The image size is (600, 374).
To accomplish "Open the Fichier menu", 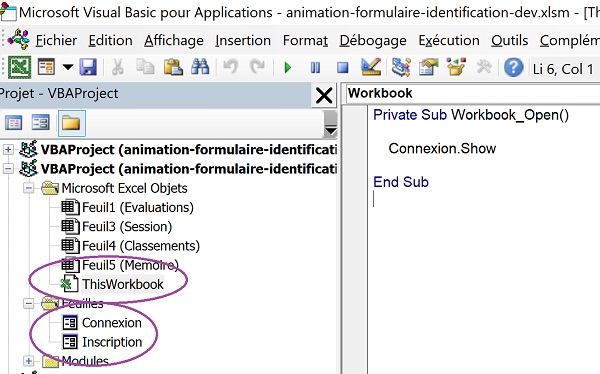I will (56, 40).
